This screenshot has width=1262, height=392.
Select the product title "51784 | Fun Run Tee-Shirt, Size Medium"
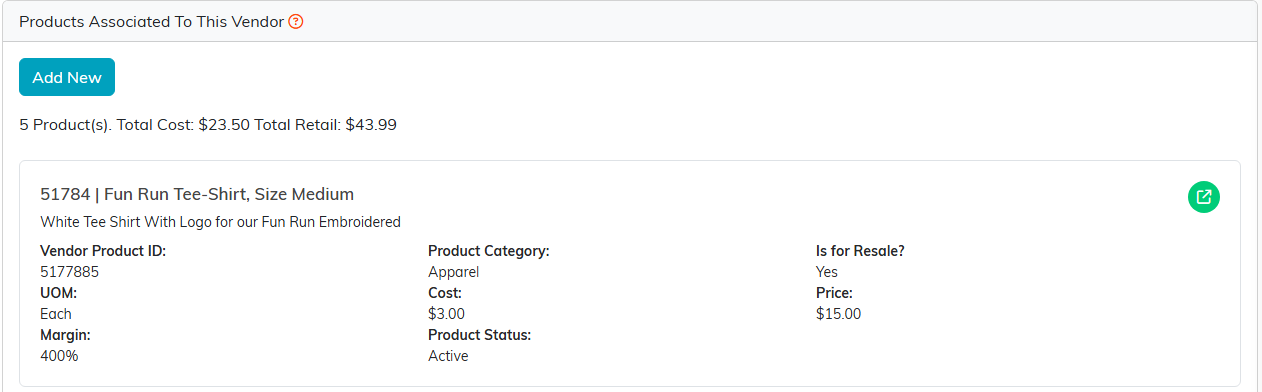197,194
